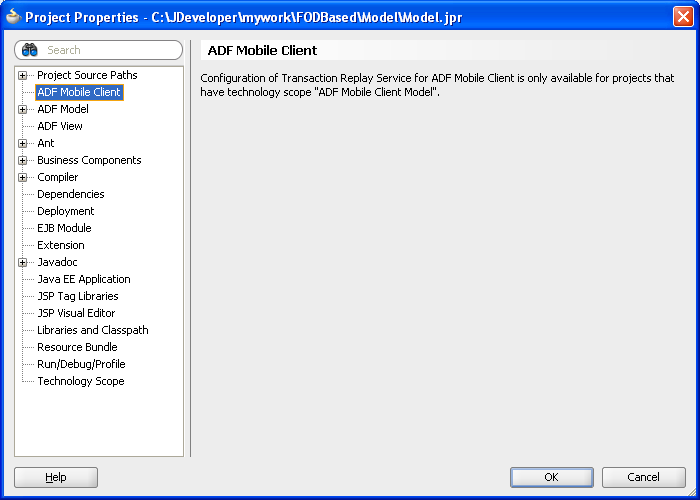
Task: Click the JDeveloper title bar icon
Action: 13,17
